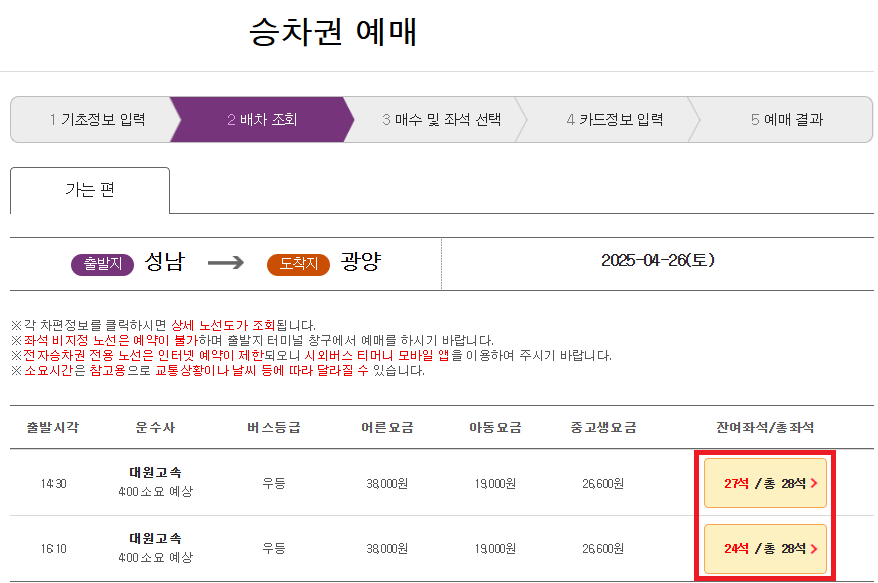Click the 14:30 departure time cell
878x583 pixels.
pyautogui.click(x=53, y=483)
